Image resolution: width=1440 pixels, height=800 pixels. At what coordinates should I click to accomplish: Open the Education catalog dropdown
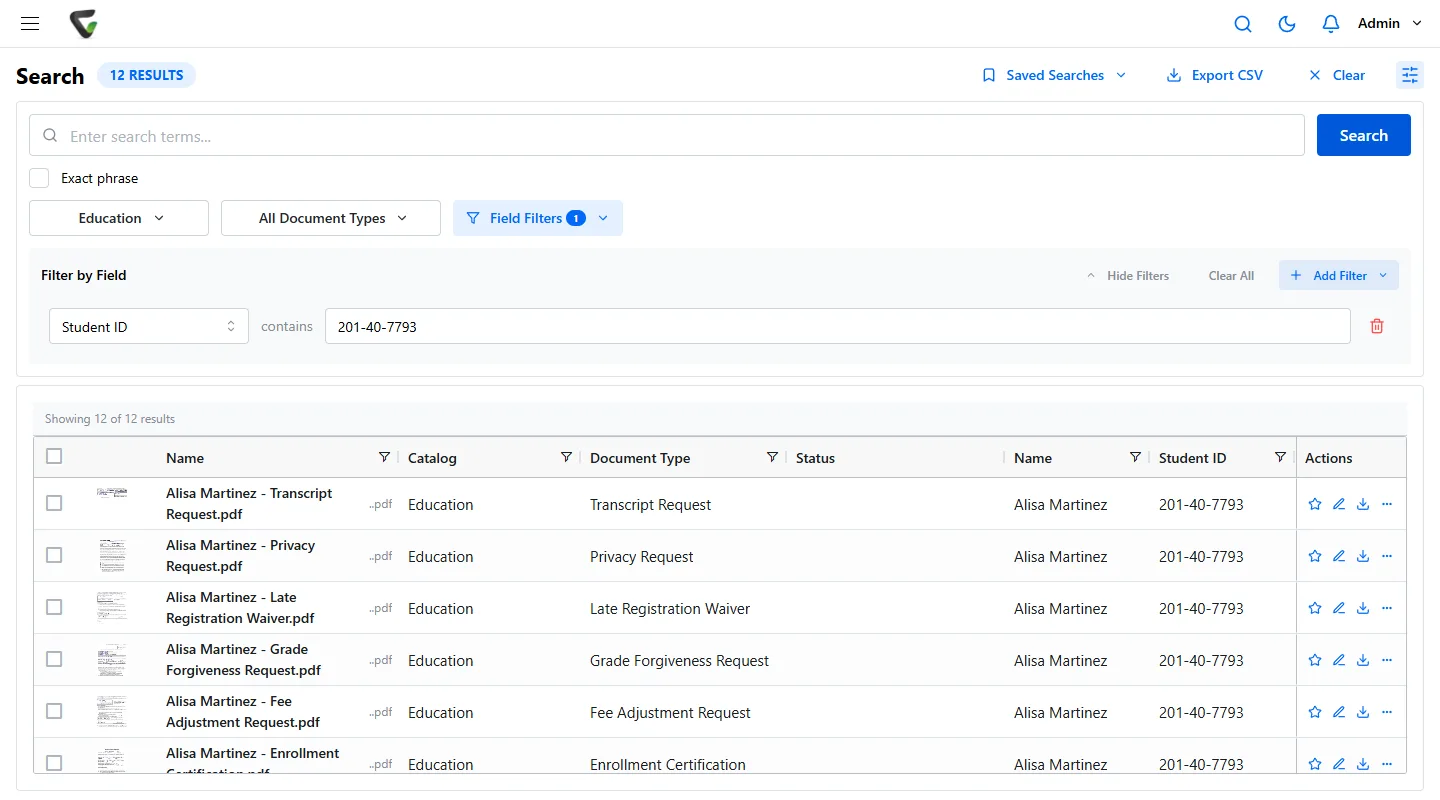coord(119,218)
